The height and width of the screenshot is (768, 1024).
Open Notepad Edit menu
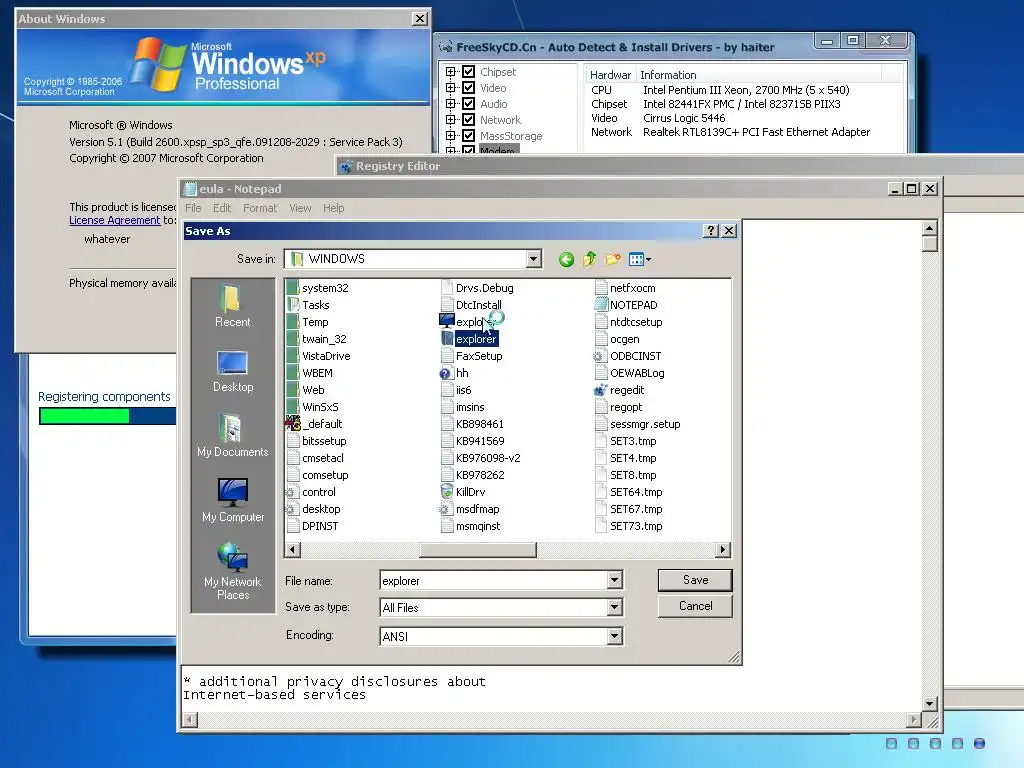click(222, 208)
